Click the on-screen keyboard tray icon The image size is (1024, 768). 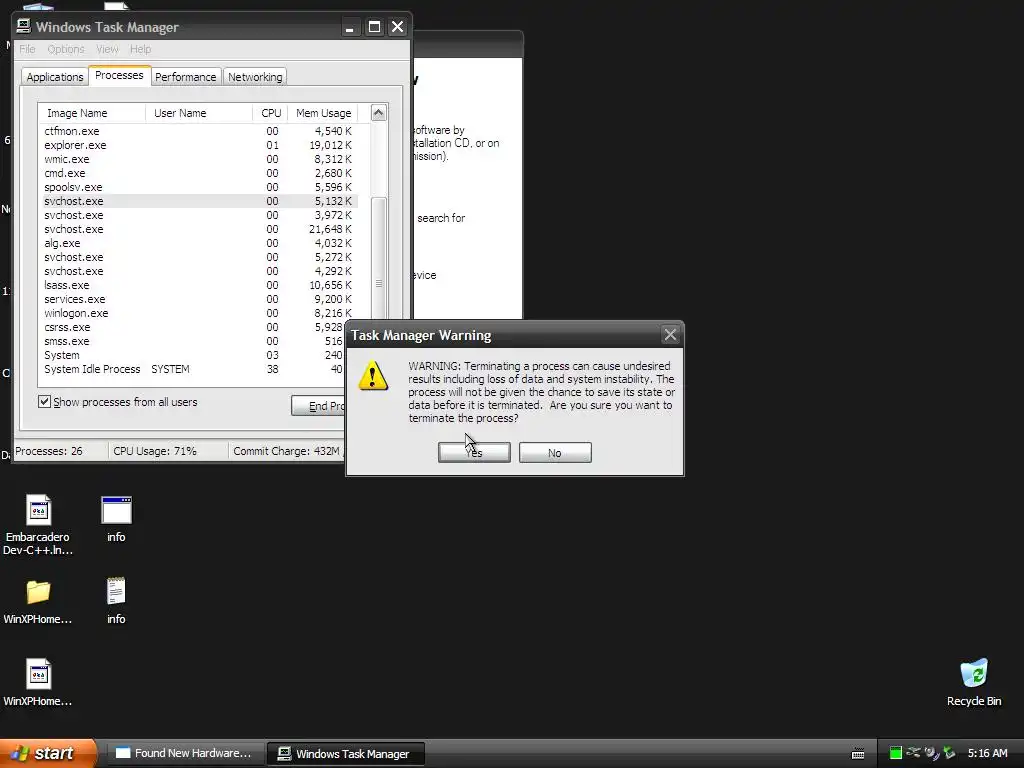[858, 754]
